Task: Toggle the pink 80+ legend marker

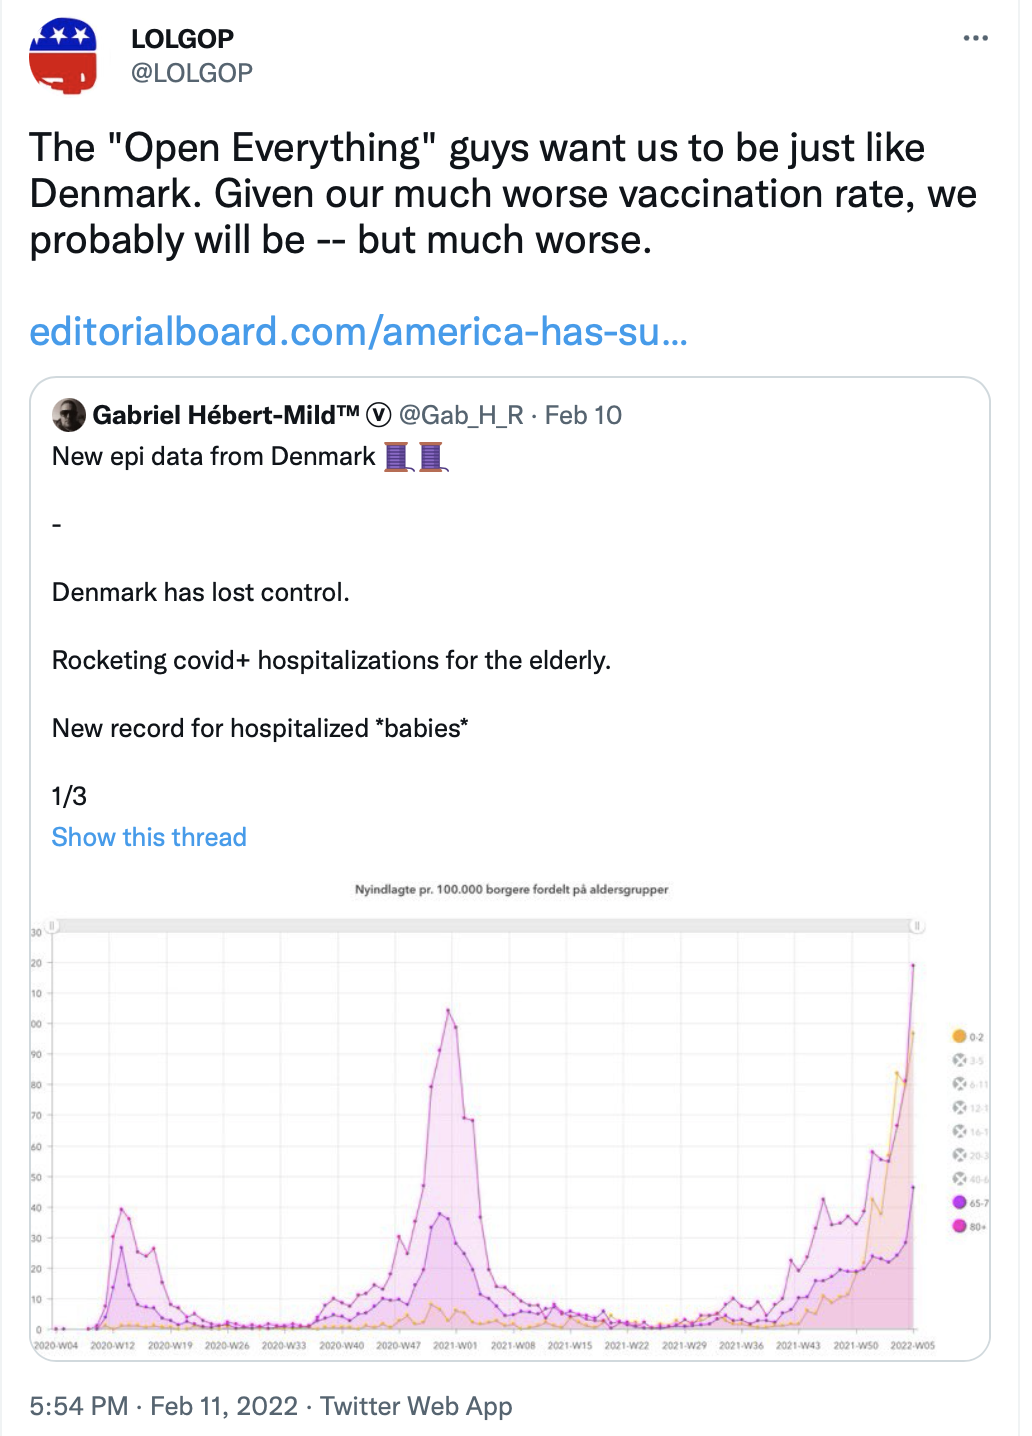Action: (960, 1226)
